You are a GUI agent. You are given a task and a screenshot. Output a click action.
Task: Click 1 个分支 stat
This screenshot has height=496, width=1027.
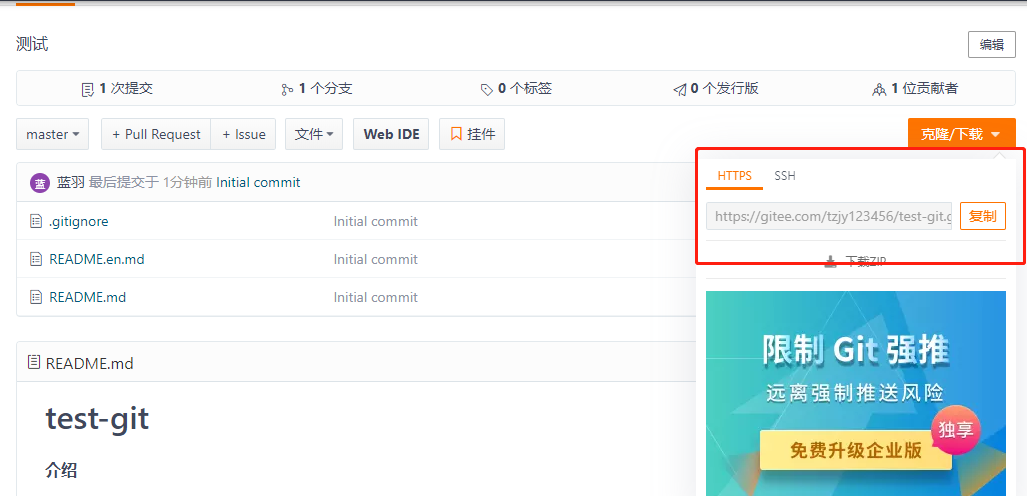coord(317,89)
